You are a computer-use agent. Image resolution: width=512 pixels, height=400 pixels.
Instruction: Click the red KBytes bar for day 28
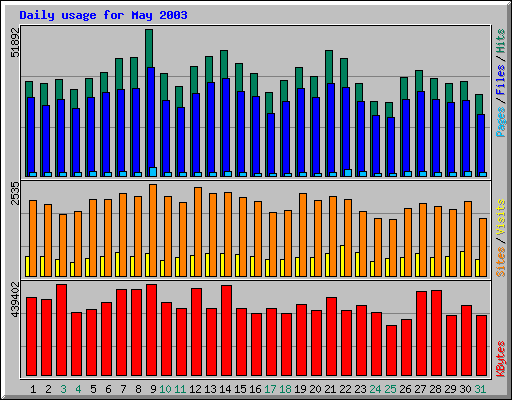pyautogui.click(x=437, y=333)
